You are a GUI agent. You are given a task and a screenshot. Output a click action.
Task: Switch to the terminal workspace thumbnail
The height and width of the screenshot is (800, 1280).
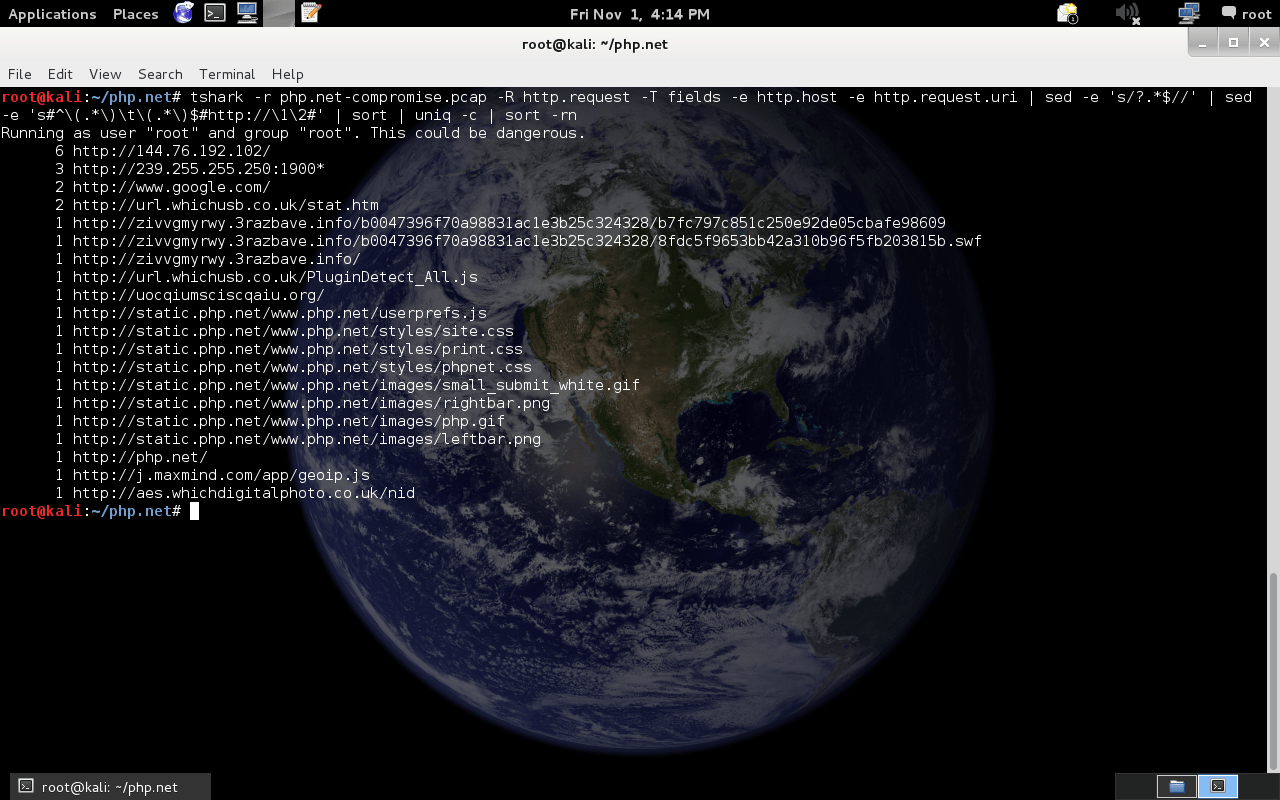tap(1218, 786)
